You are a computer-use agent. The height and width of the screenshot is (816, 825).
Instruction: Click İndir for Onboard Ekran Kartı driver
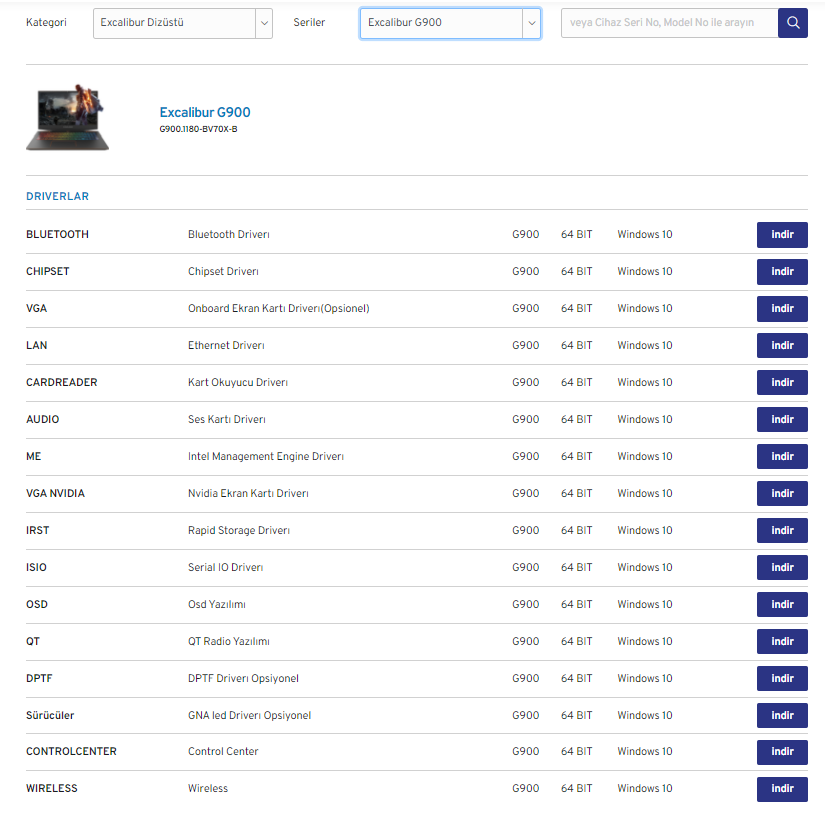782,308
